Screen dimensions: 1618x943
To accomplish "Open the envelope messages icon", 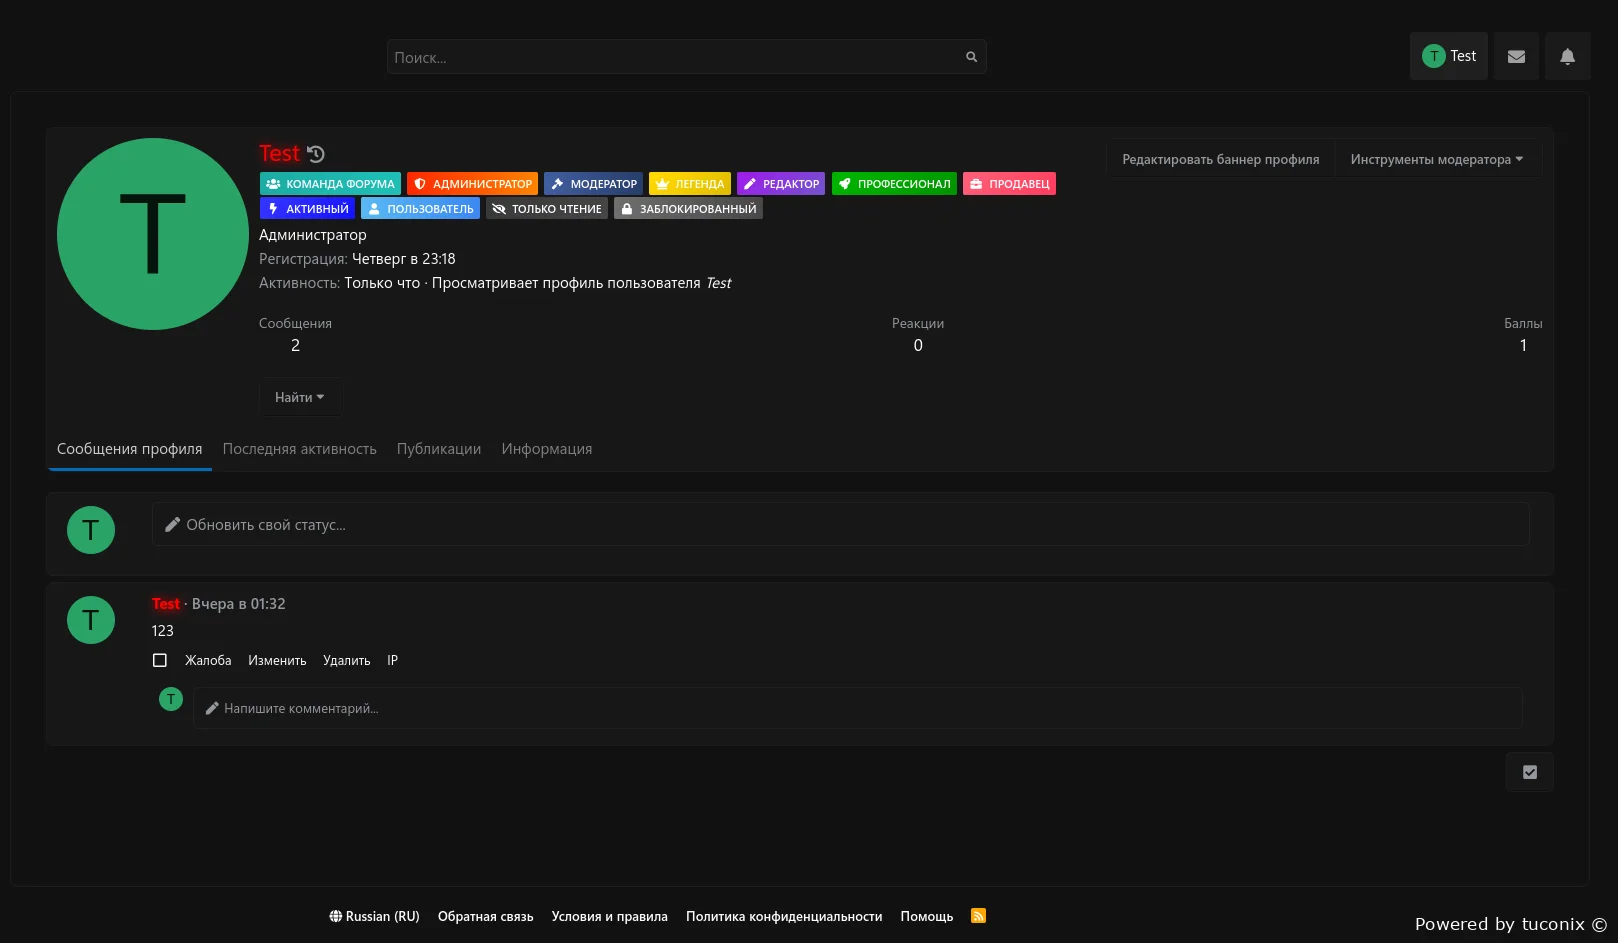I will point(1516,57).
